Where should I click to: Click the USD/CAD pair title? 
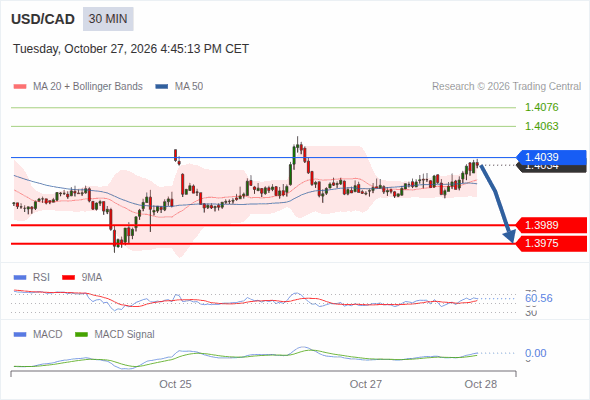point(43,19)
